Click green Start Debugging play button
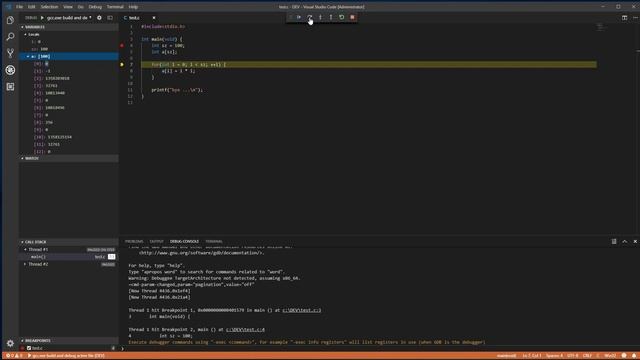This screenshot has height=360, width=640. (42, 18)
